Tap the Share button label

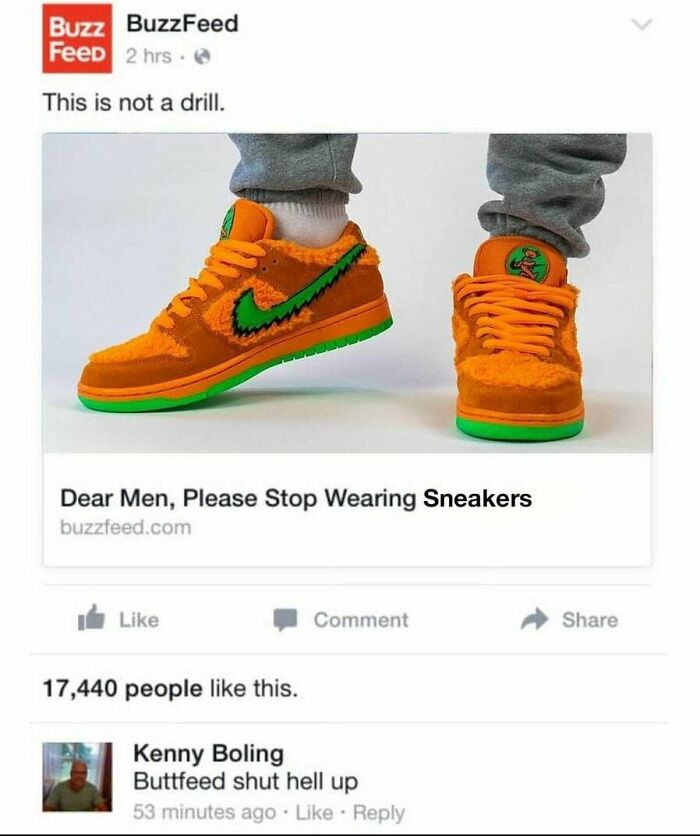click(x=590, y=620)
